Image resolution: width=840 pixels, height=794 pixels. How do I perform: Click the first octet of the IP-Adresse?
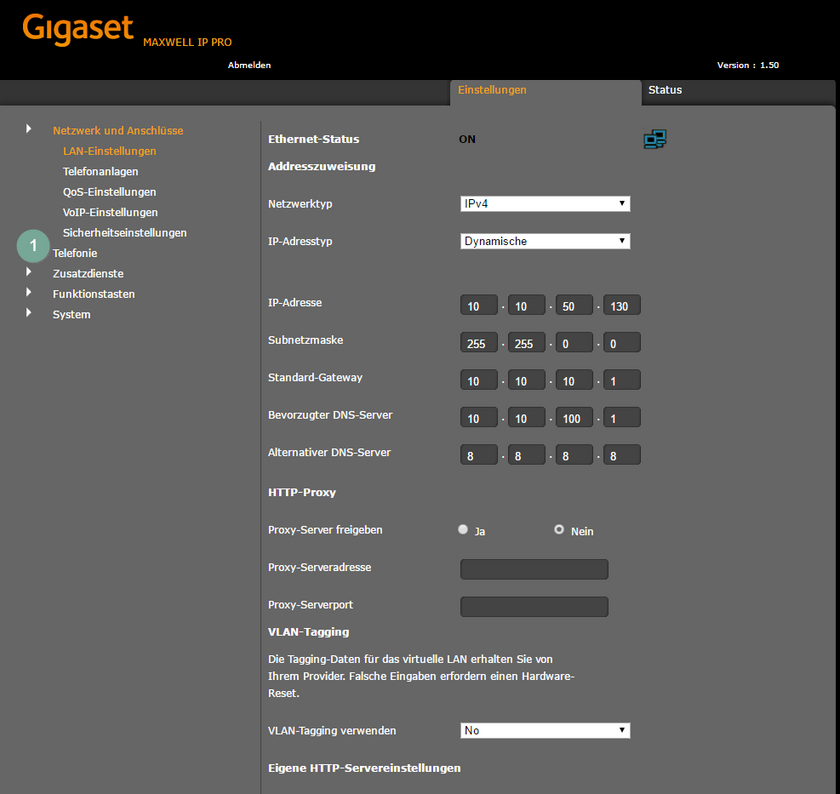point(478,305)
